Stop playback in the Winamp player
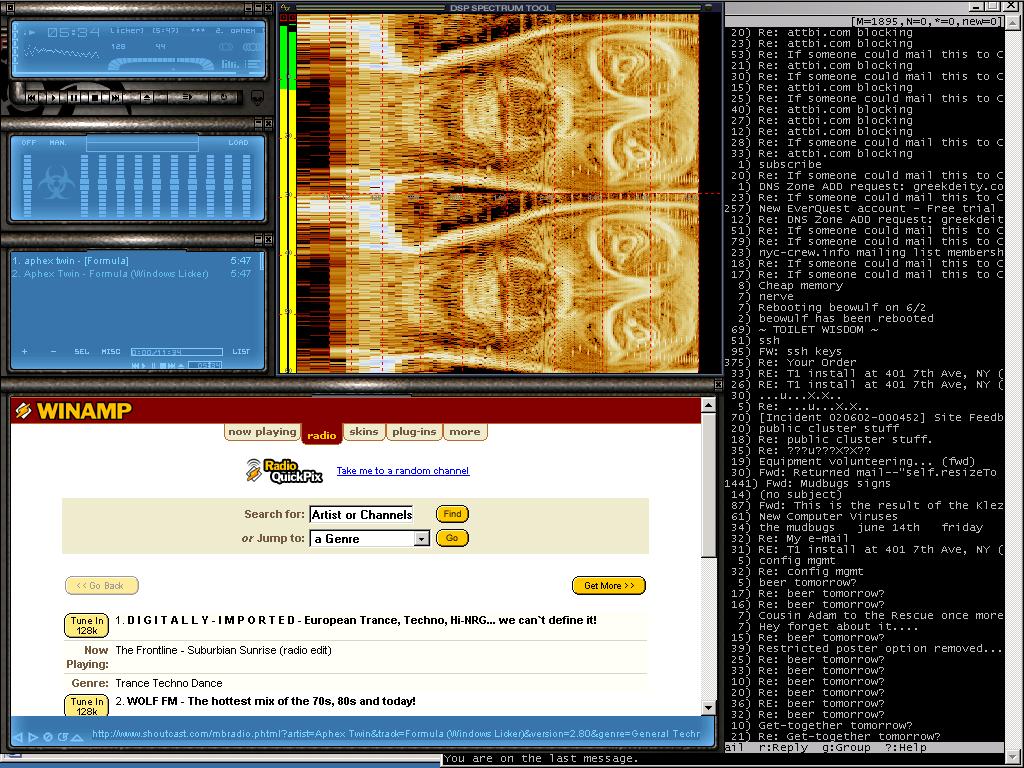1024x768 pixels. [95, 98]
